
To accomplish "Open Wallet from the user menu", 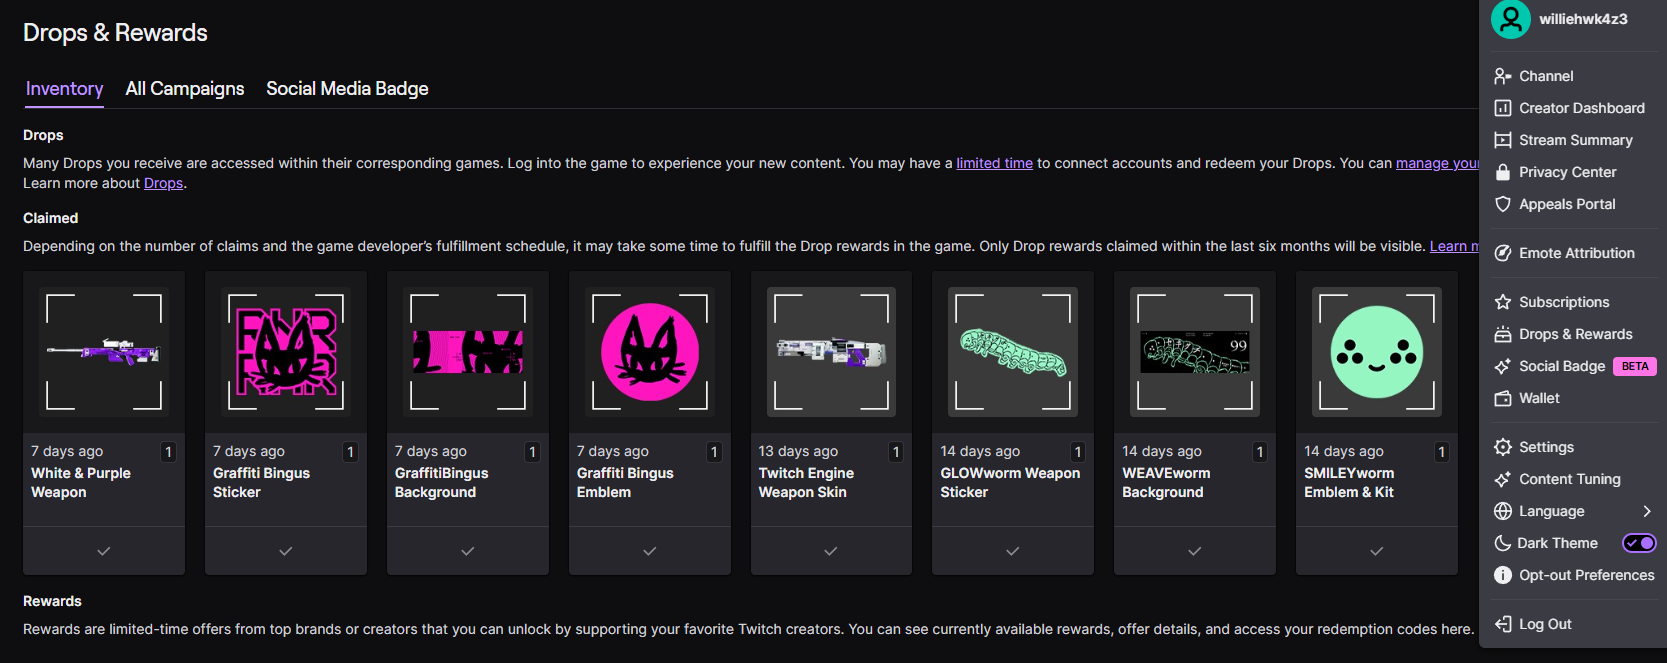I will [x=1539, y=398].
